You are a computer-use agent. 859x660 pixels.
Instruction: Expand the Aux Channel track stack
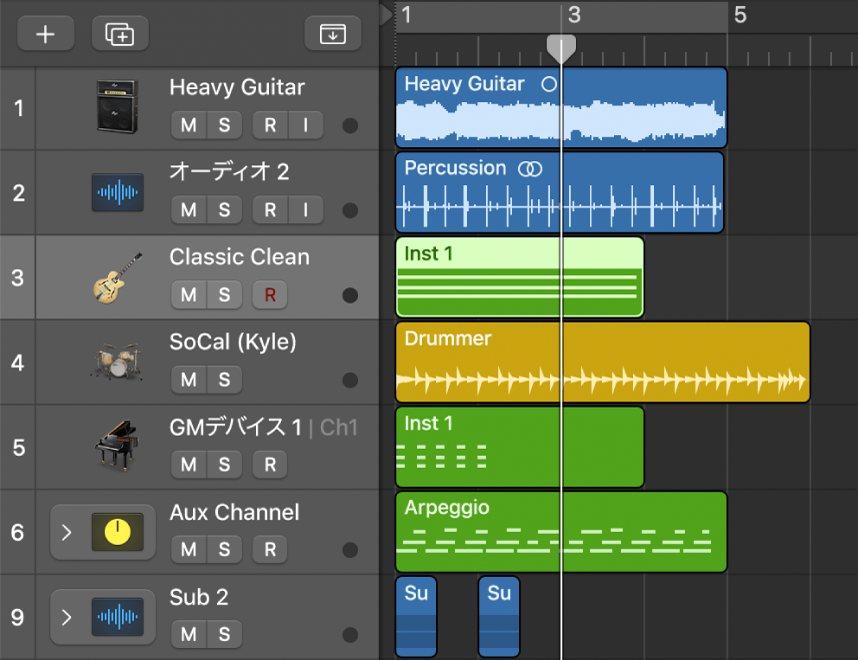67,532
